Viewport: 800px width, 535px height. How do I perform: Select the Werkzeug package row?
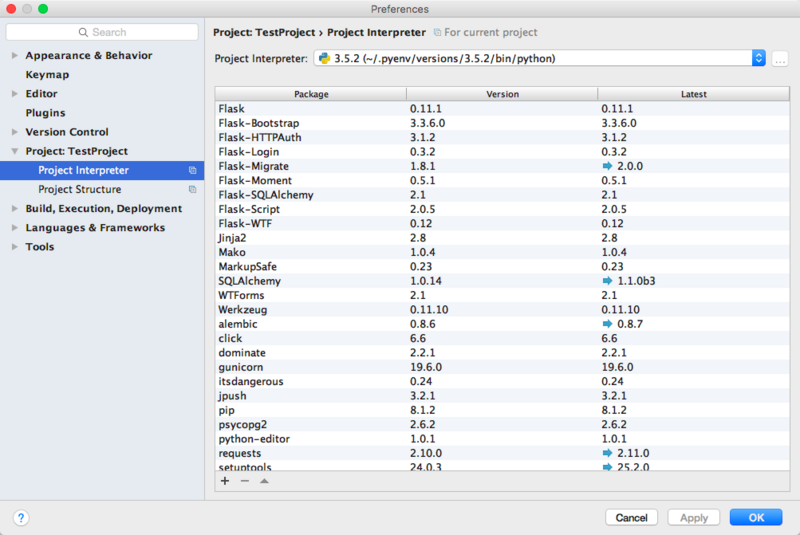pyautogui.click(x=502, y=310)
